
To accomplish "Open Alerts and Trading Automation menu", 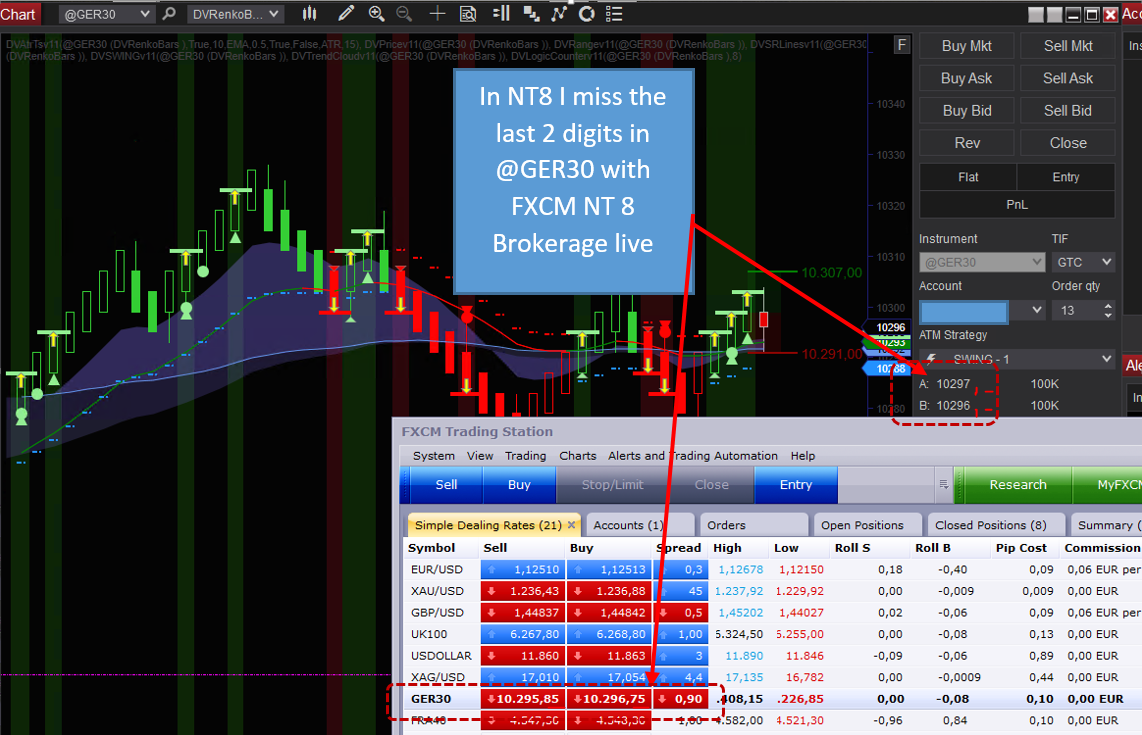I will click(693, 456).
